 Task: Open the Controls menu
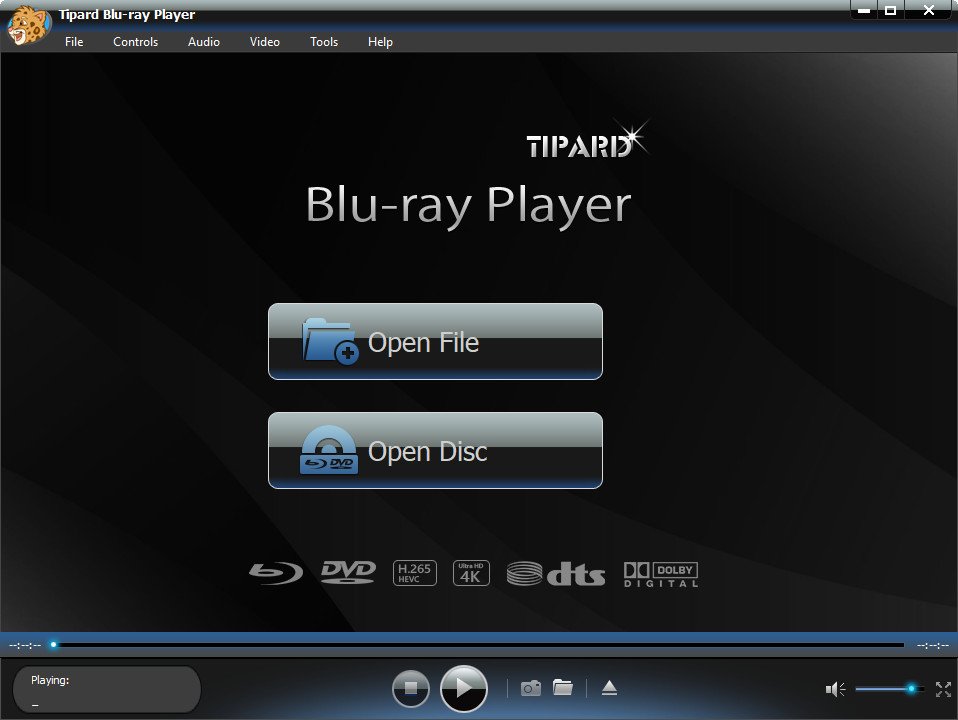click(x=135, y=42)
